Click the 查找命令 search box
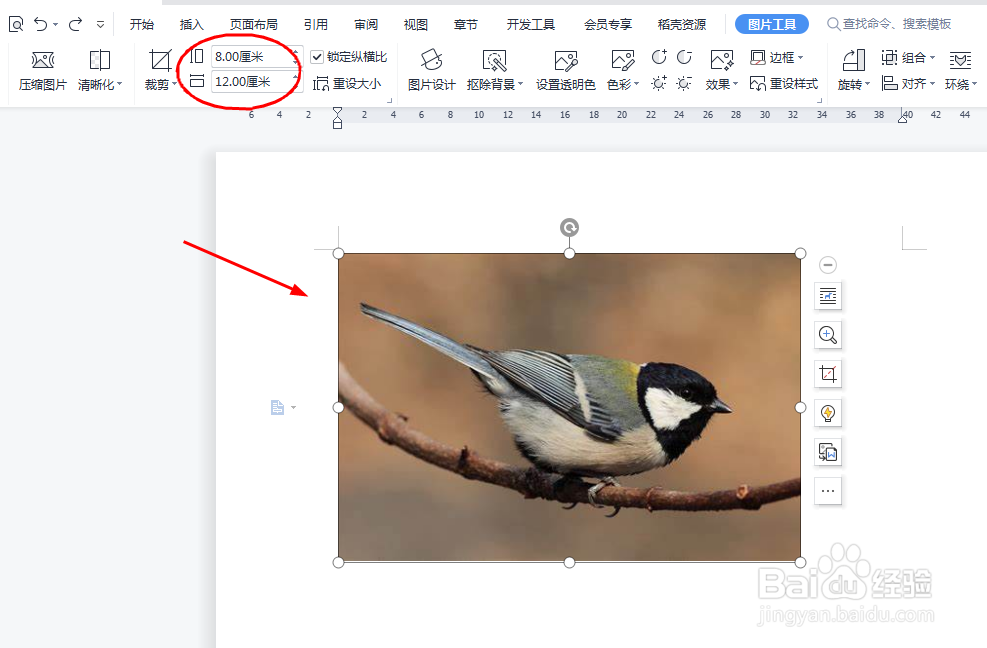The image size is (987, 648). [x=889, y=24]
